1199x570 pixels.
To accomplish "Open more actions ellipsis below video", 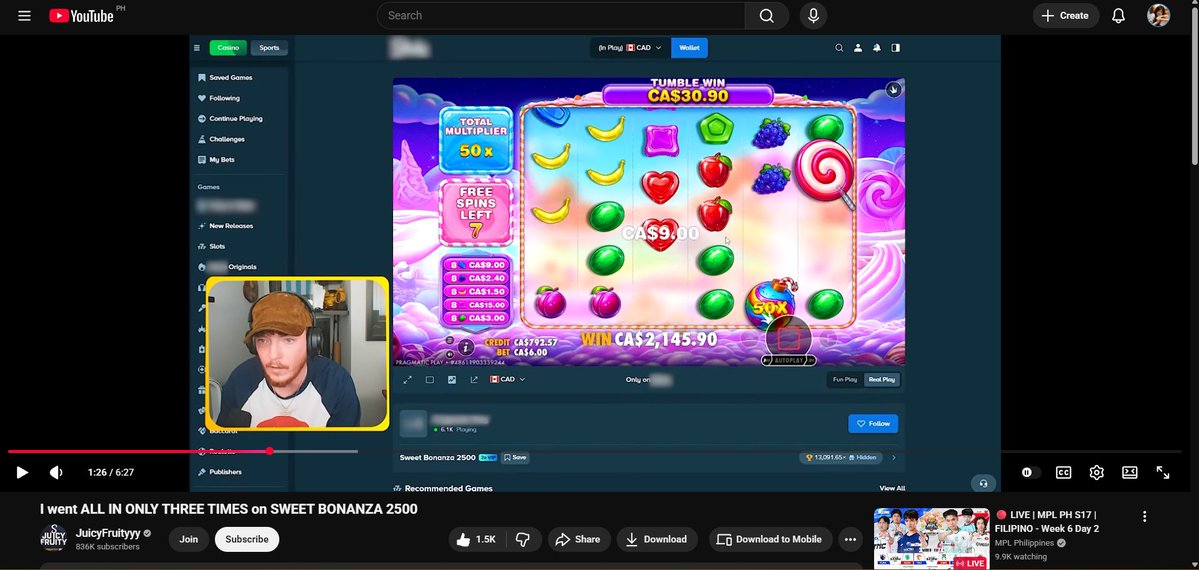I will [x=850, y=539].
